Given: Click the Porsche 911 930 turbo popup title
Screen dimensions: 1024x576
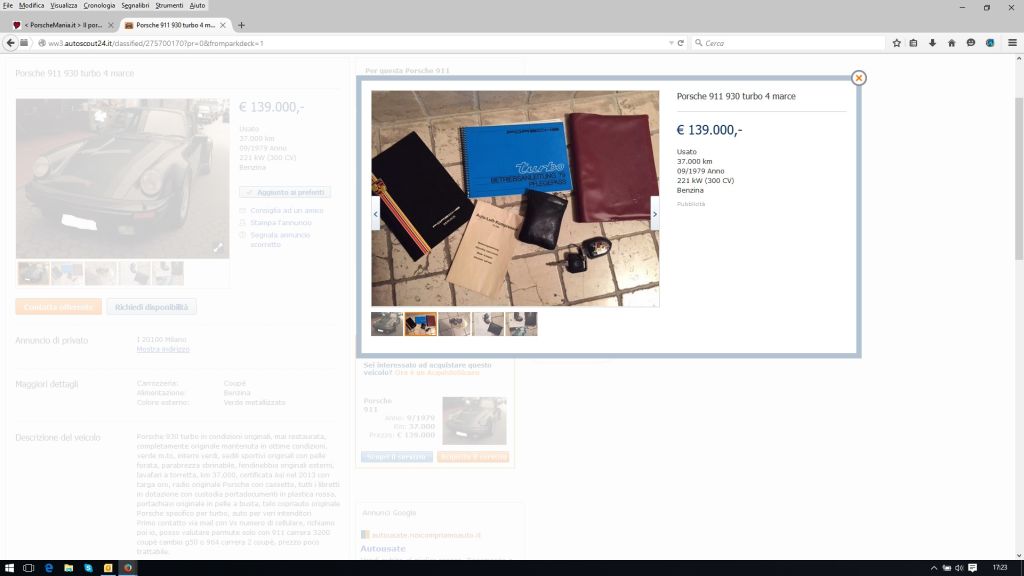Looking at the screenshot, I should pyautogui.click(x=736, y=96).
